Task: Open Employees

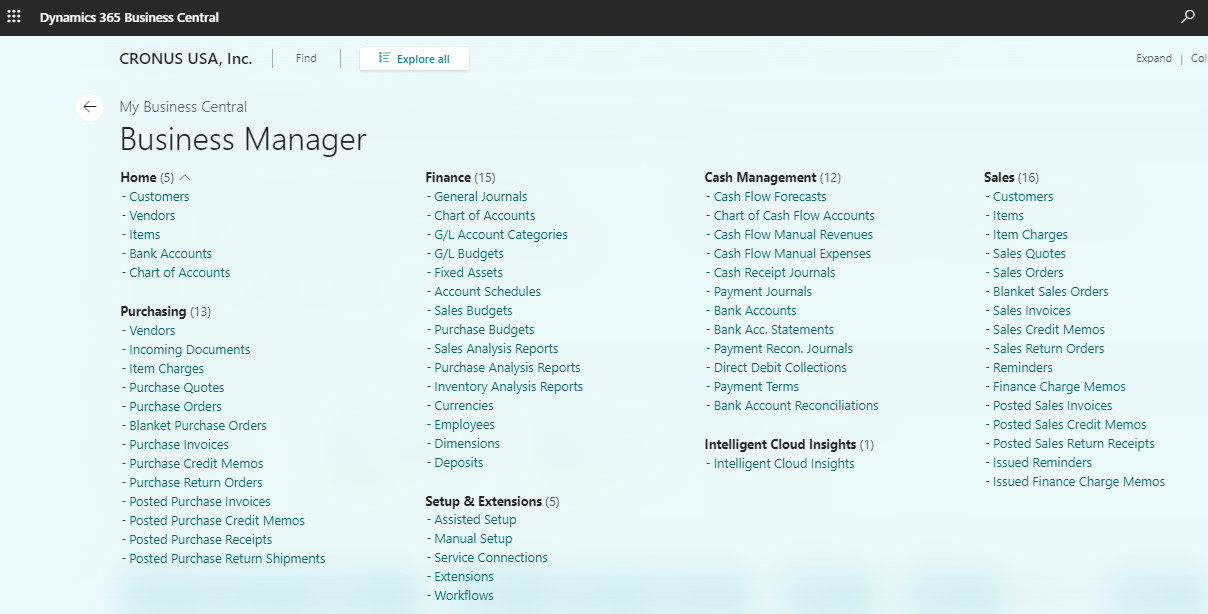Action: click(464, 425)
